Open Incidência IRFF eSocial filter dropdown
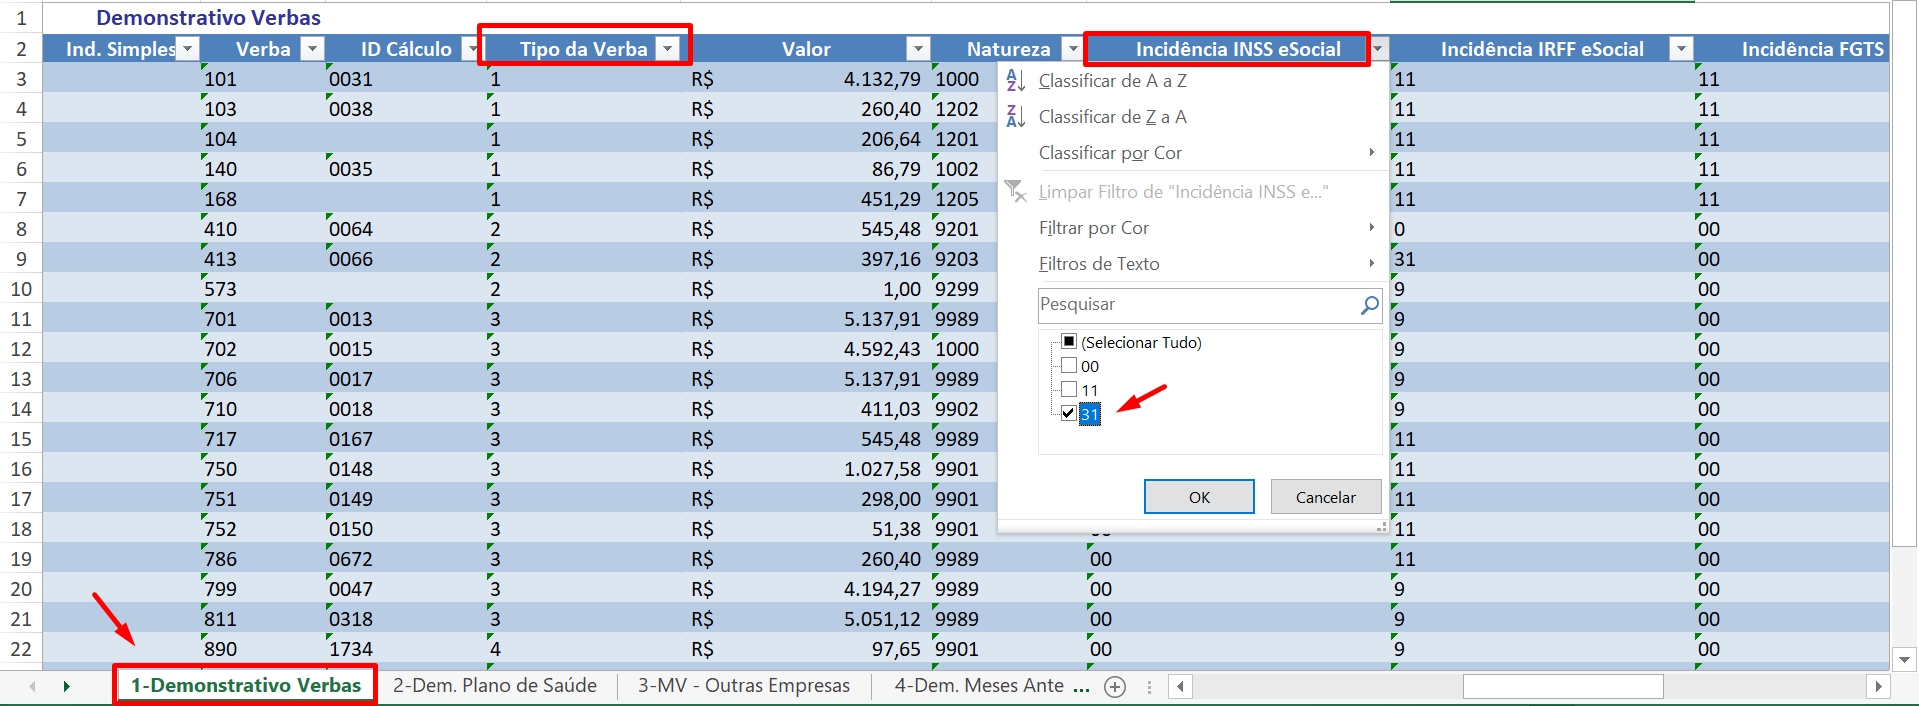The width and height of the screenshot is (1919, 706). [x=1682, y=48]
